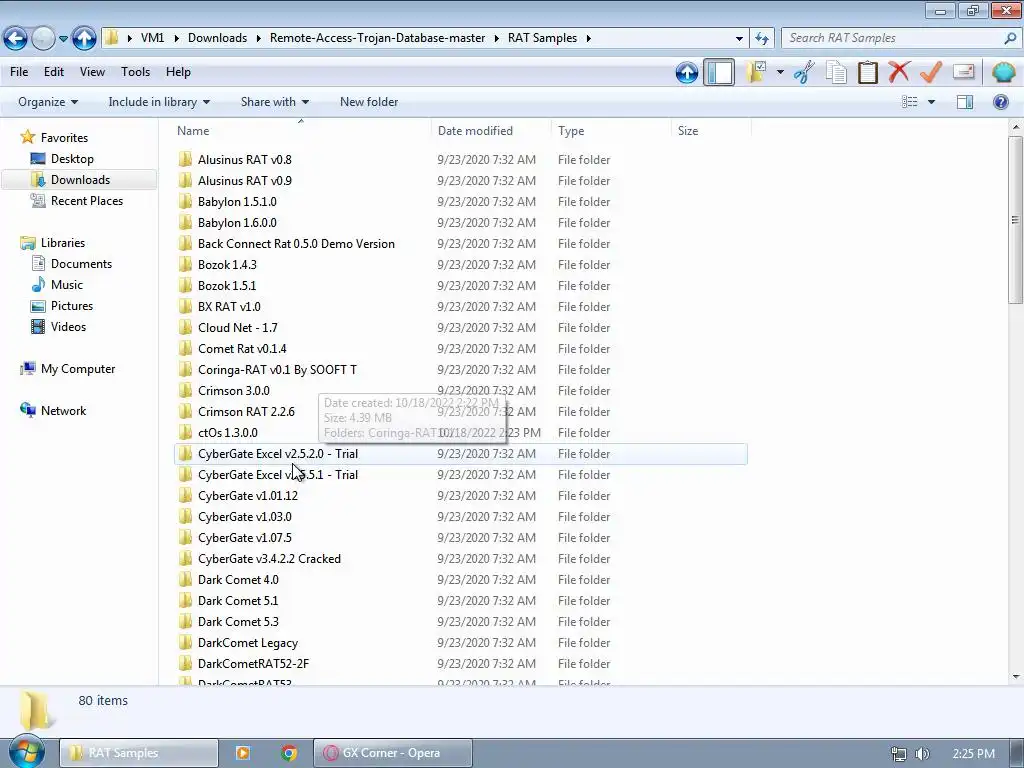Navigate to Remote-Access-Trojan-Database-master breadcrumb
The image size is (1024, 768).
[x=377, y=39]
